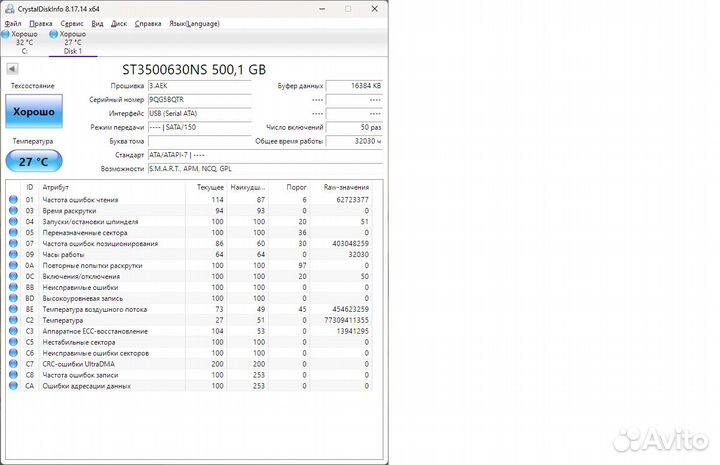Viewport: 720px width, 465px height.
Task: Click the status icon for Переназначенные сектора
Action: (x=13, y=232)
